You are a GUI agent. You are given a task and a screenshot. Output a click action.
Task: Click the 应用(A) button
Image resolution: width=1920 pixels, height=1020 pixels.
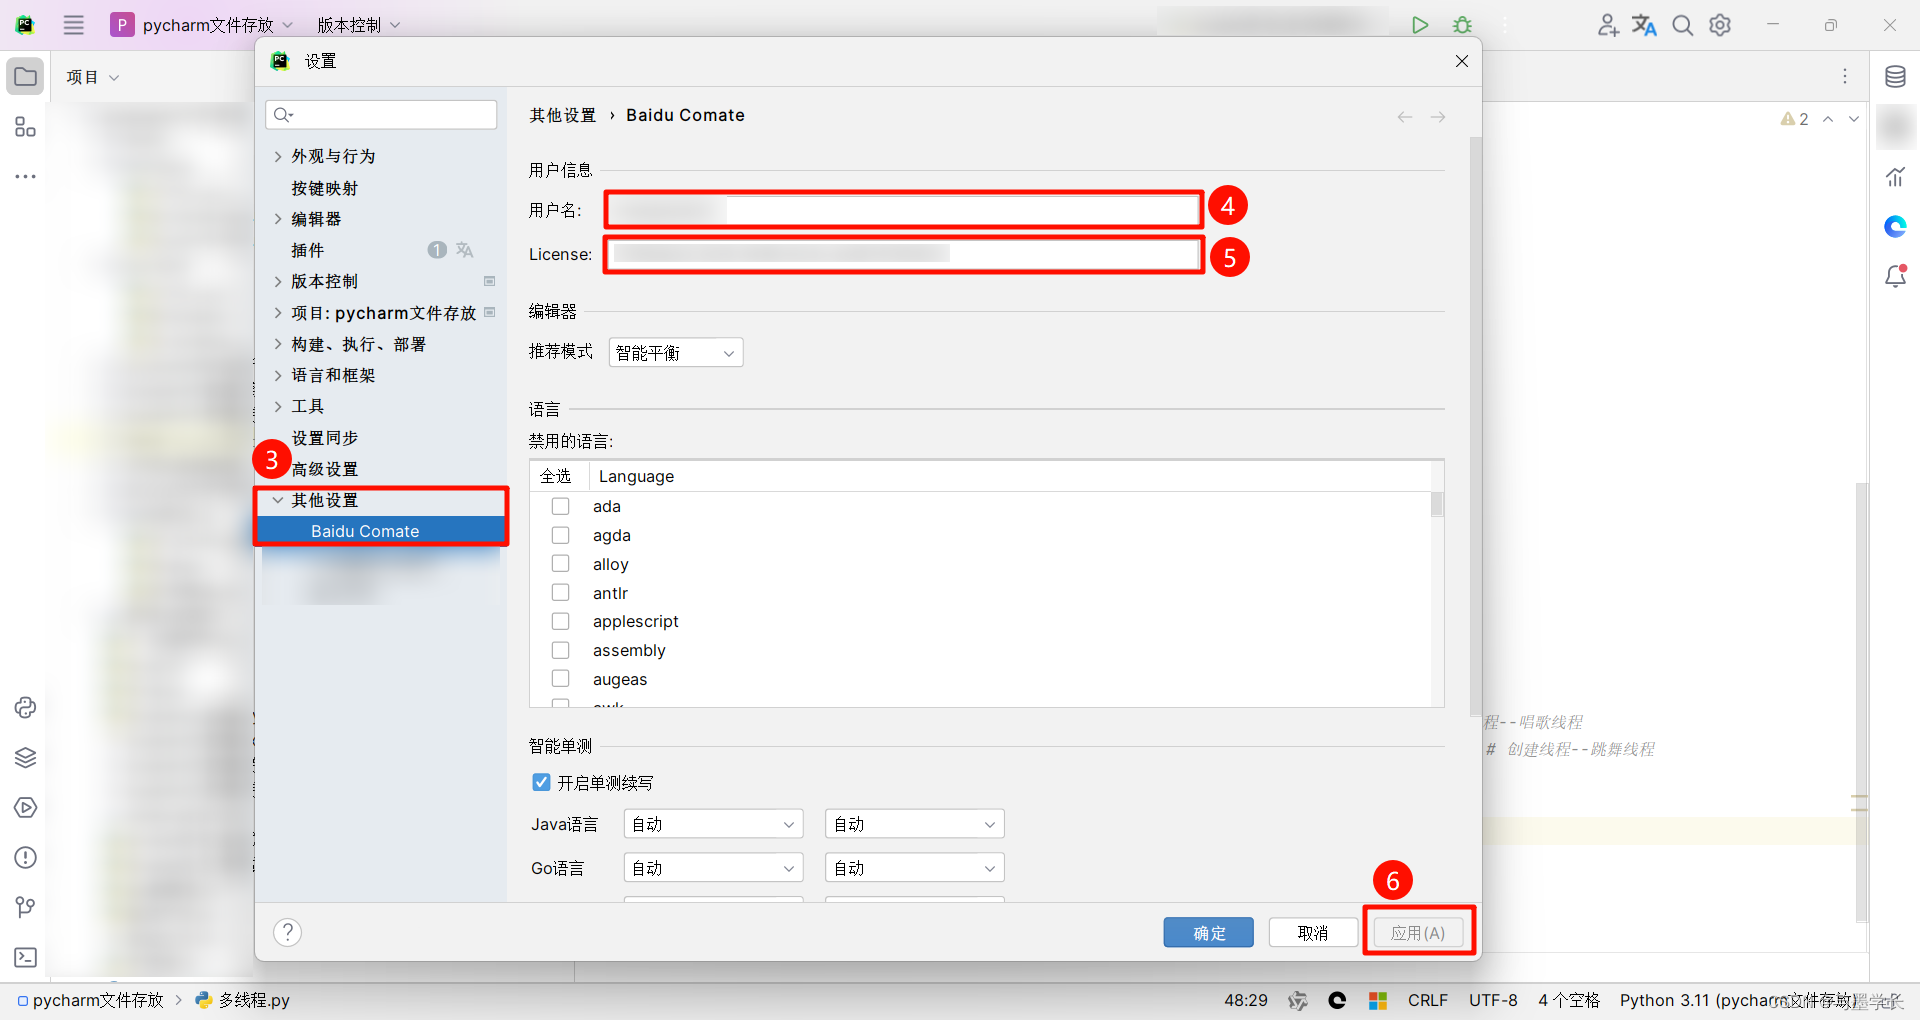coord(1418,932)
